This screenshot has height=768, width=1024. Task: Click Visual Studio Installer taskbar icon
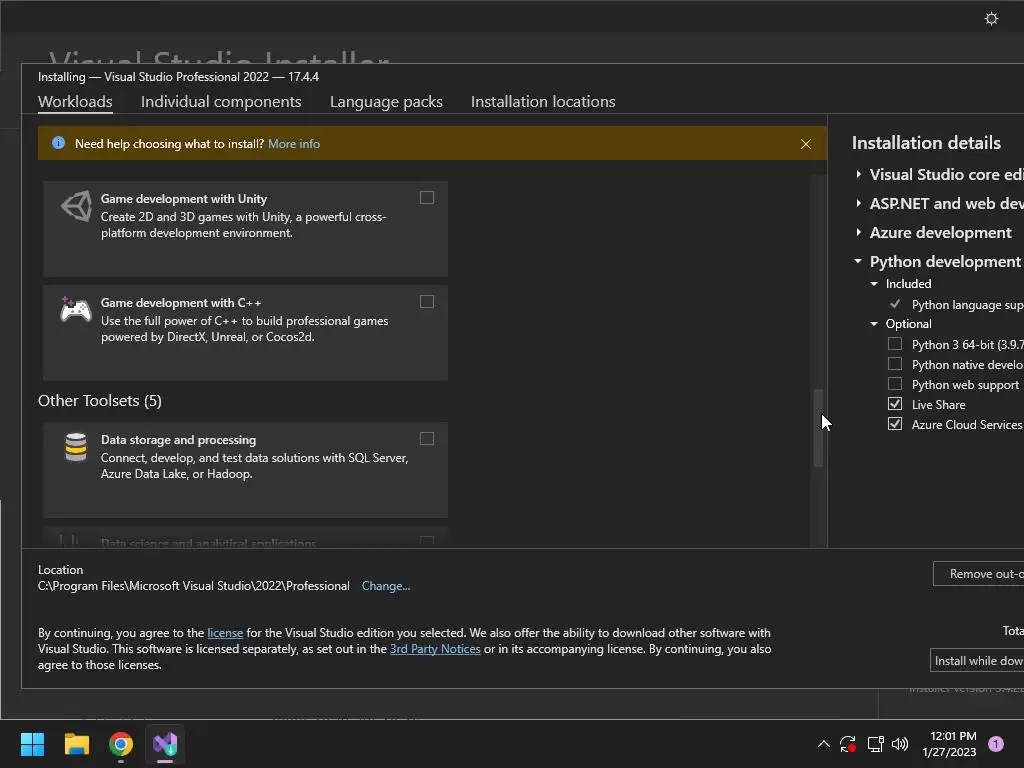(165, 744)
